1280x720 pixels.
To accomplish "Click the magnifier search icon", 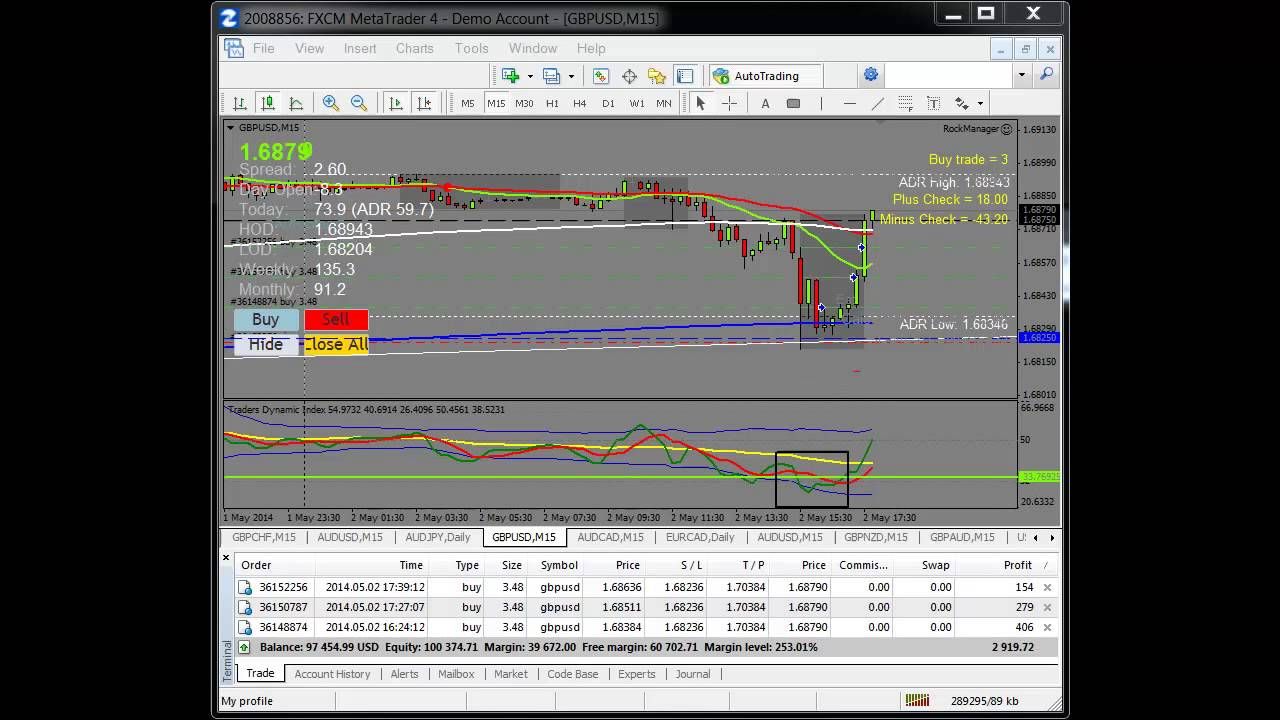I will 1047,75.
